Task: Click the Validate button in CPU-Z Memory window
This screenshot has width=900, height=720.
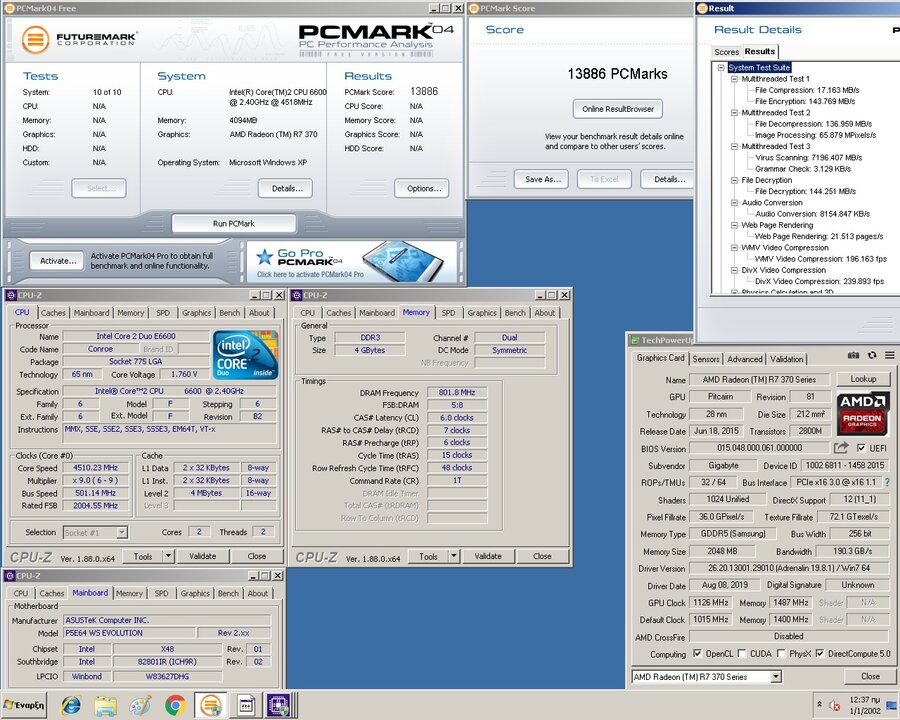Action: coord(488,556)
